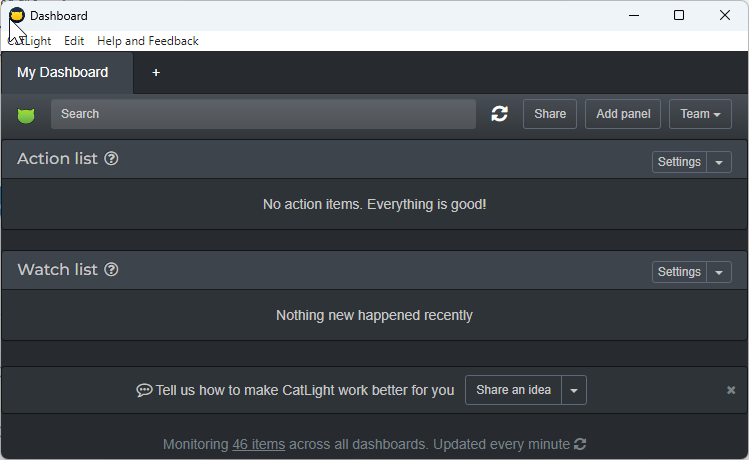Click the refresh icon beside the search bar

(x=499, y=114)
